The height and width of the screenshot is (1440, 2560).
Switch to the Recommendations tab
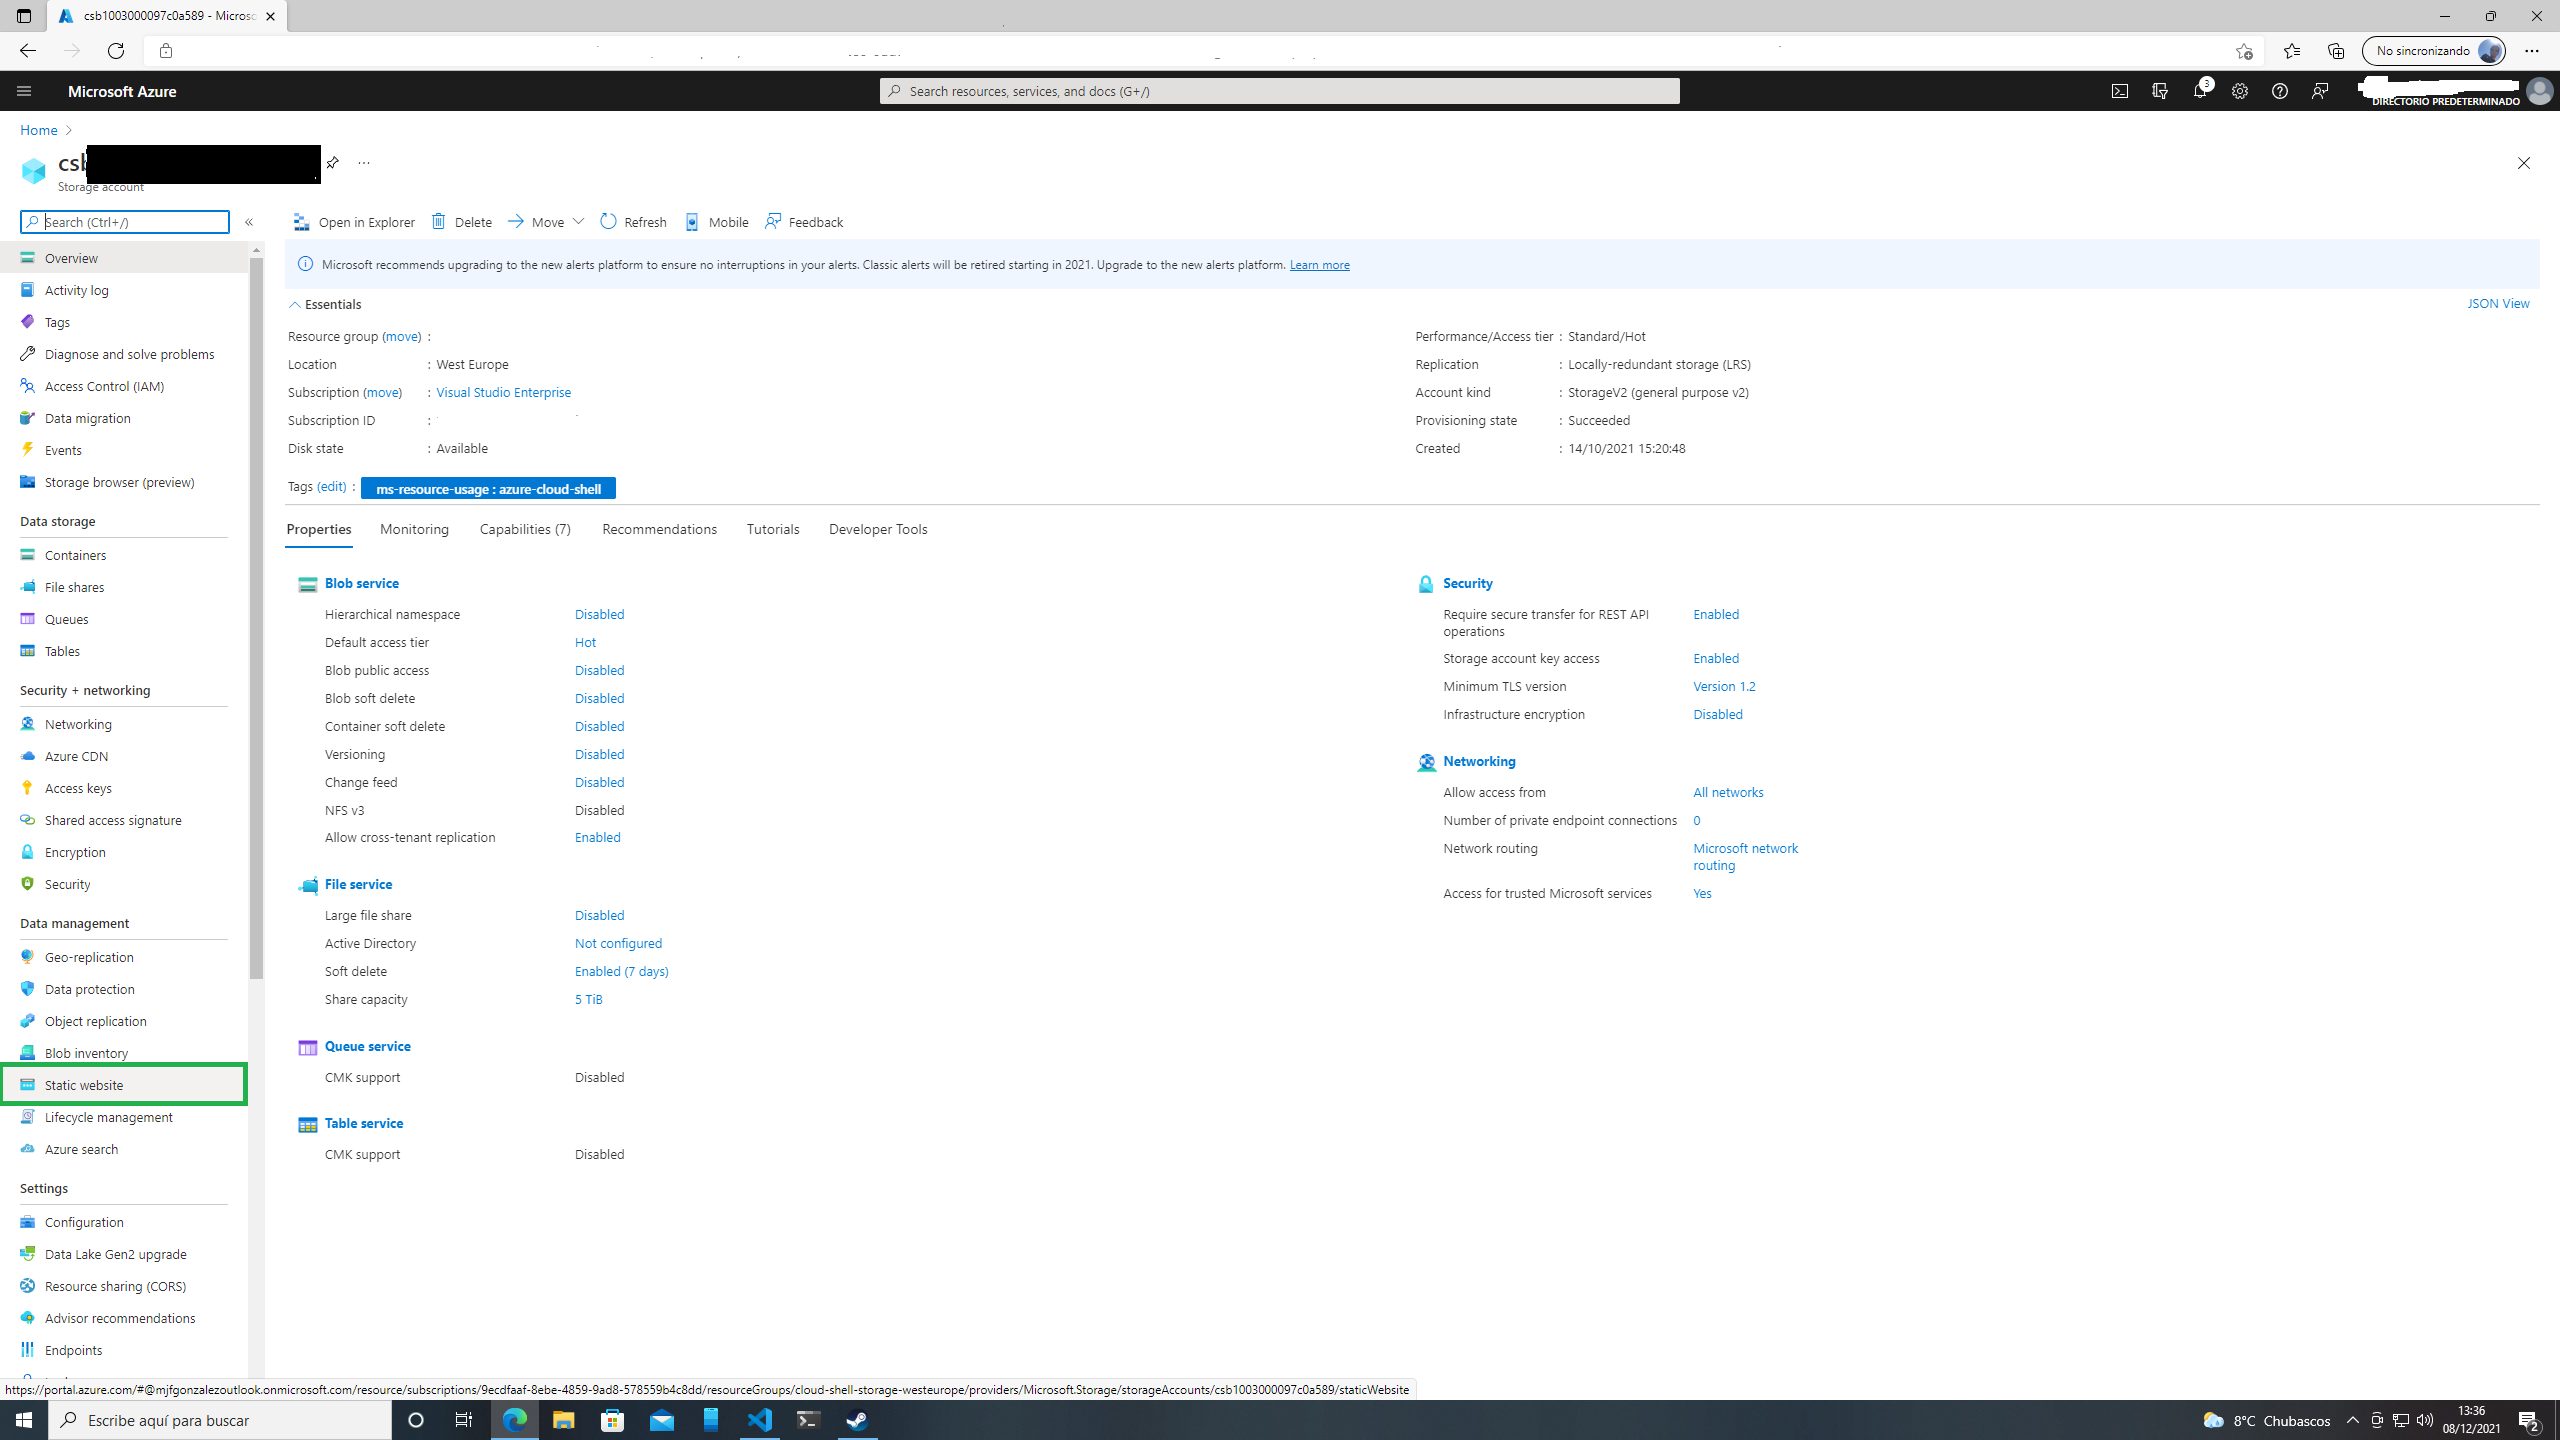click(659, 529)
